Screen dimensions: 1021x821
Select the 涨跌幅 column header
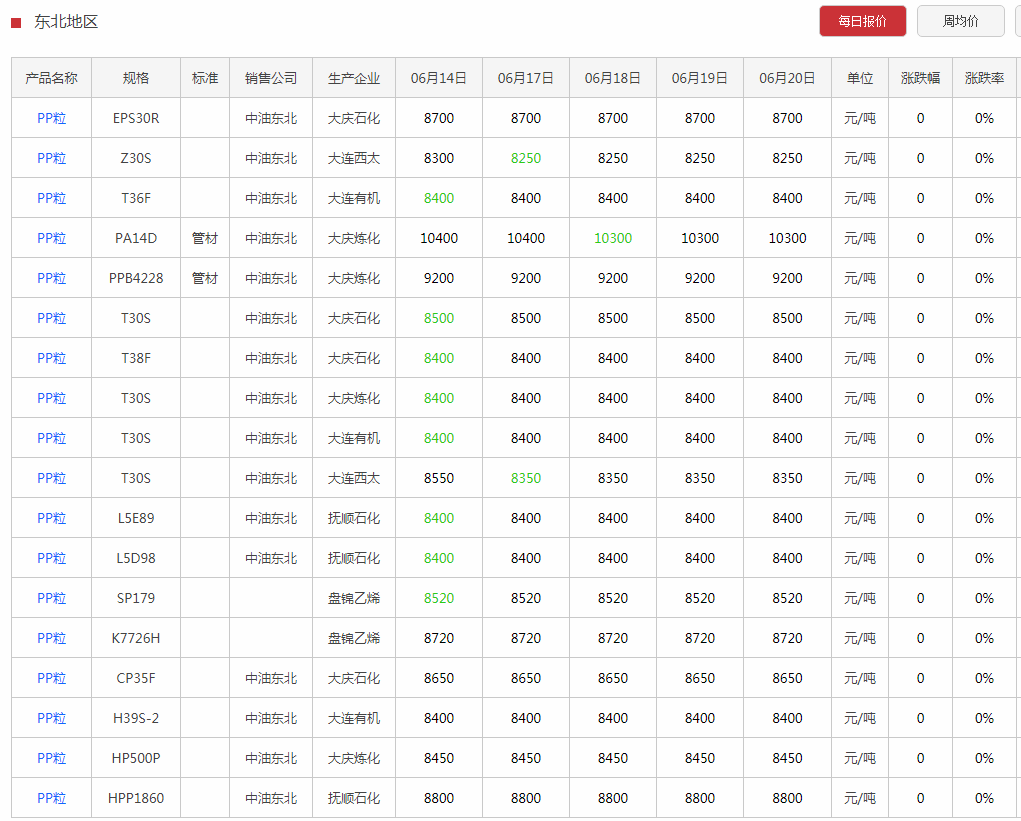coord(920,78)
